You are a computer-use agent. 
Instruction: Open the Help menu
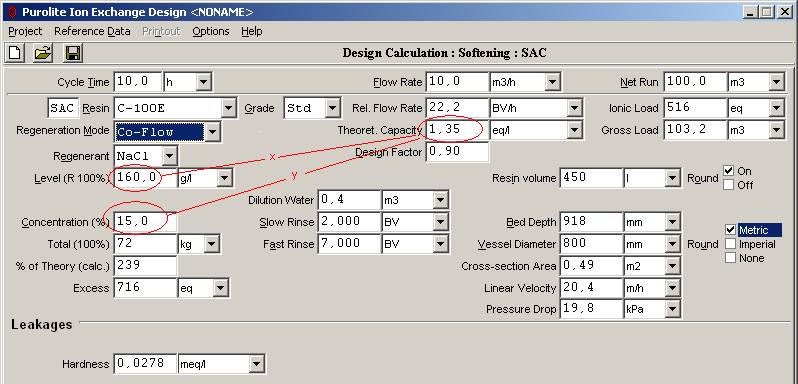coord(251,31)
